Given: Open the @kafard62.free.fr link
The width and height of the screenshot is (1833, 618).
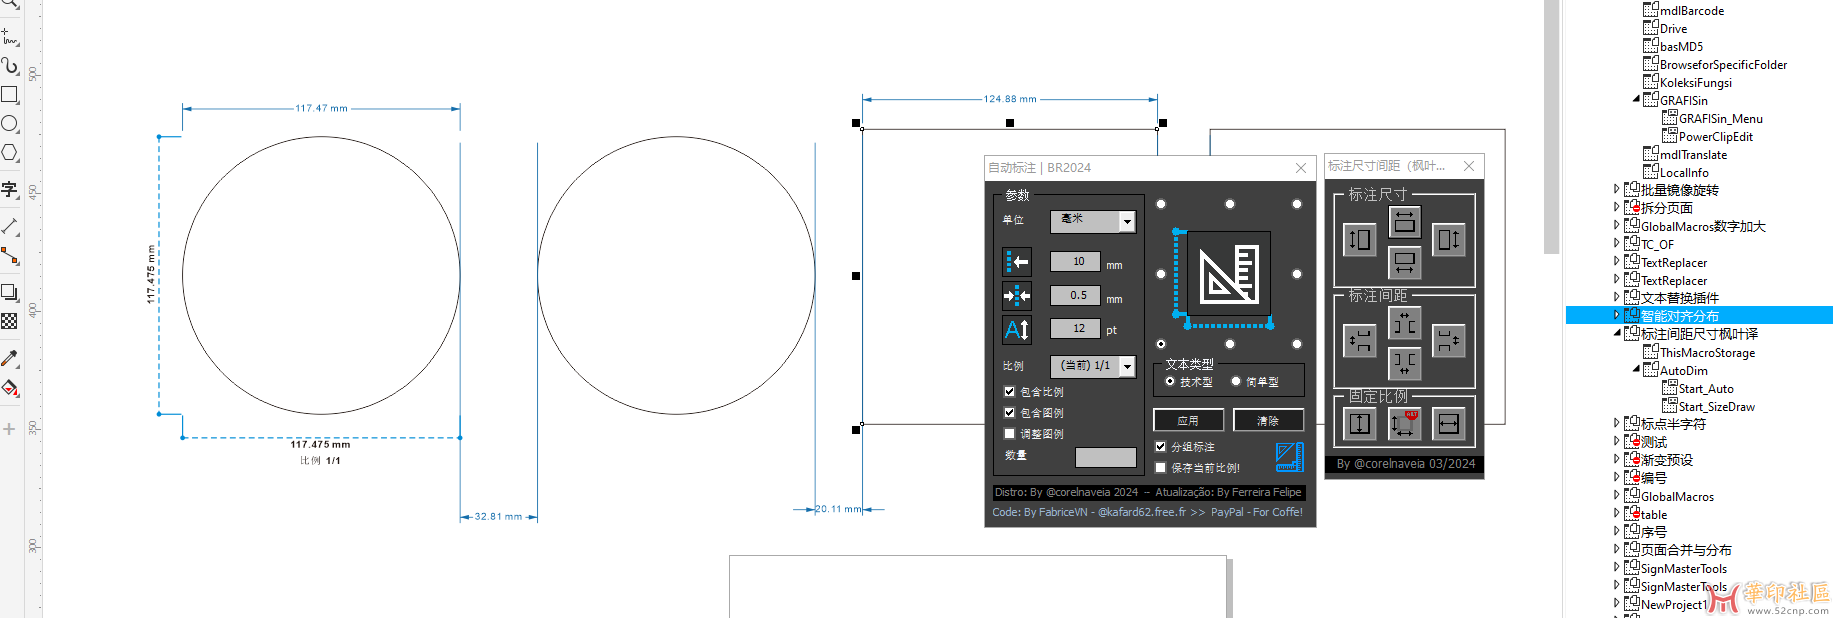Looking at the screenshot, I should coord(1141,512).
